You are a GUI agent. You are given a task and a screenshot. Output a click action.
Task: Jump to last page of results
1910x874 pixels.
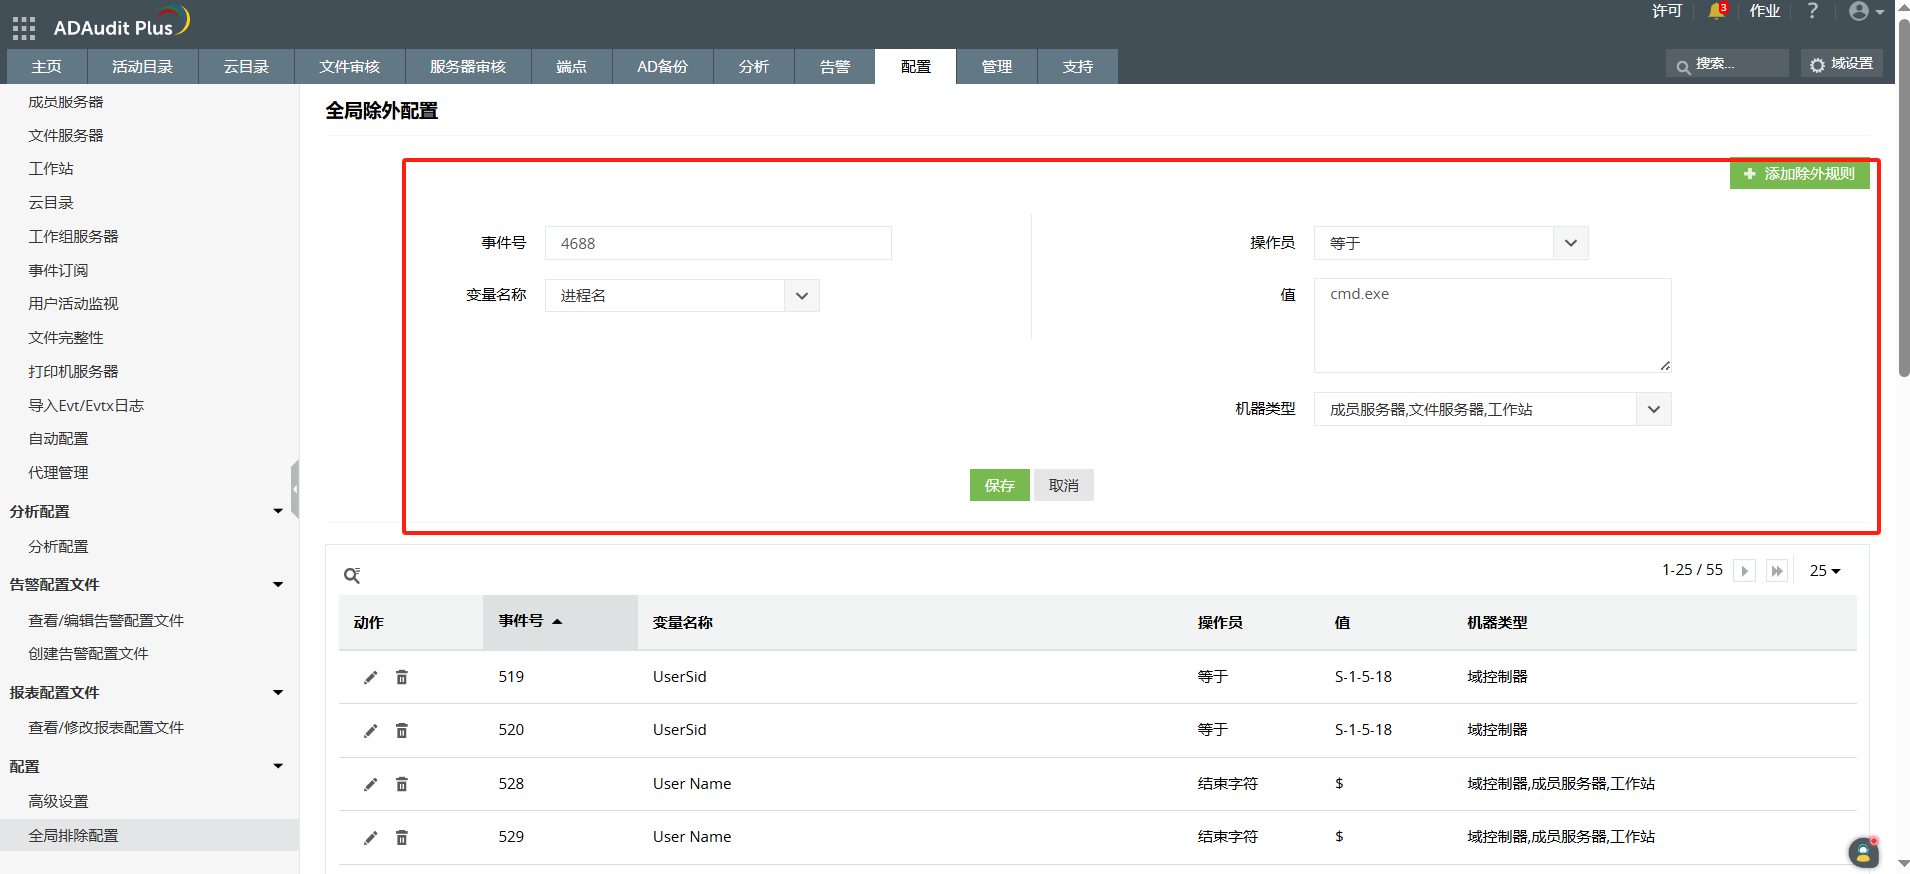pyautogui.click(x=1777, y=571)
